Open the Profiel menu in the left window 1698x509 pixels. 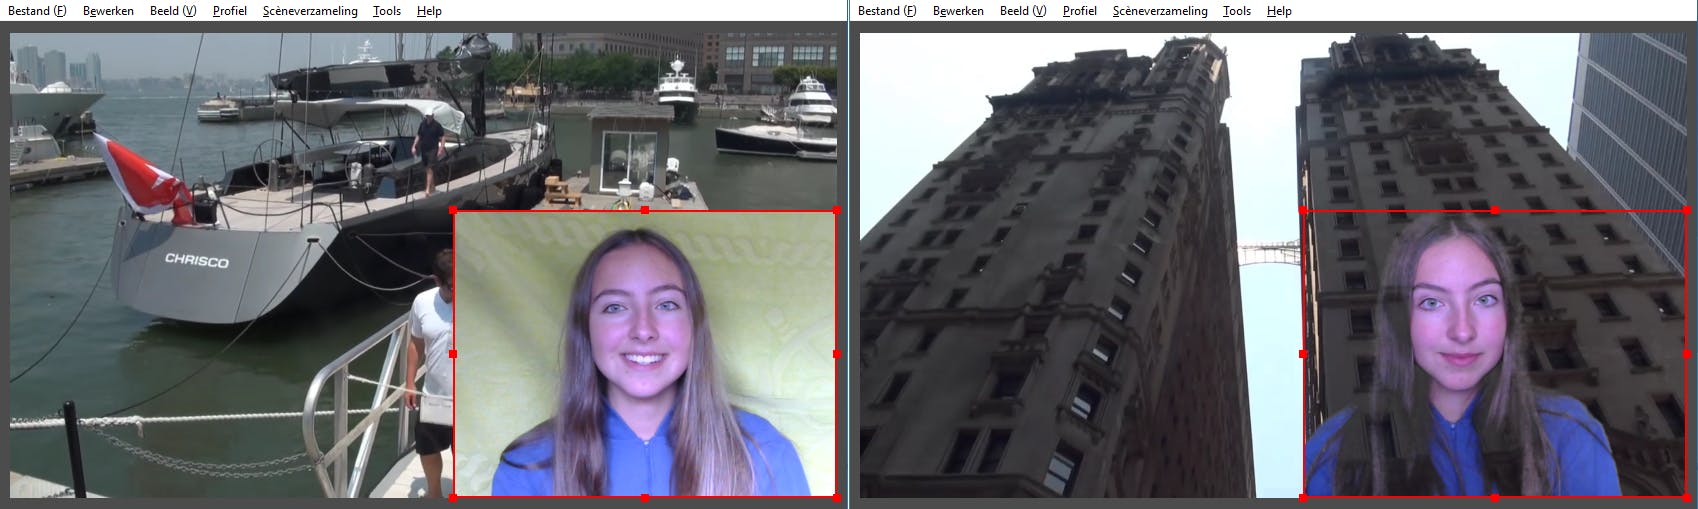coord(230,11)
